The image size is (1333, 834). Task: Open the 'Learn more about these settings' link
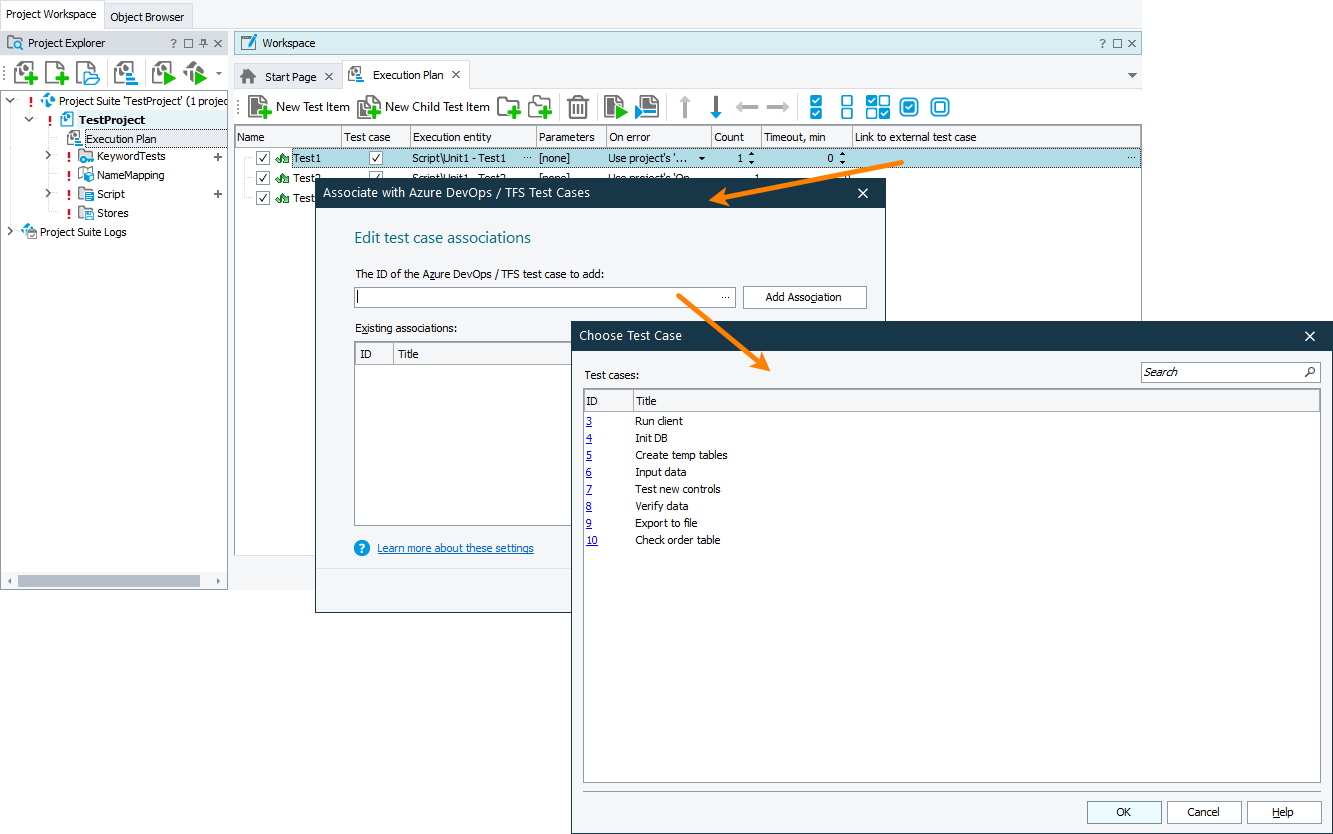tap(455, 548)
